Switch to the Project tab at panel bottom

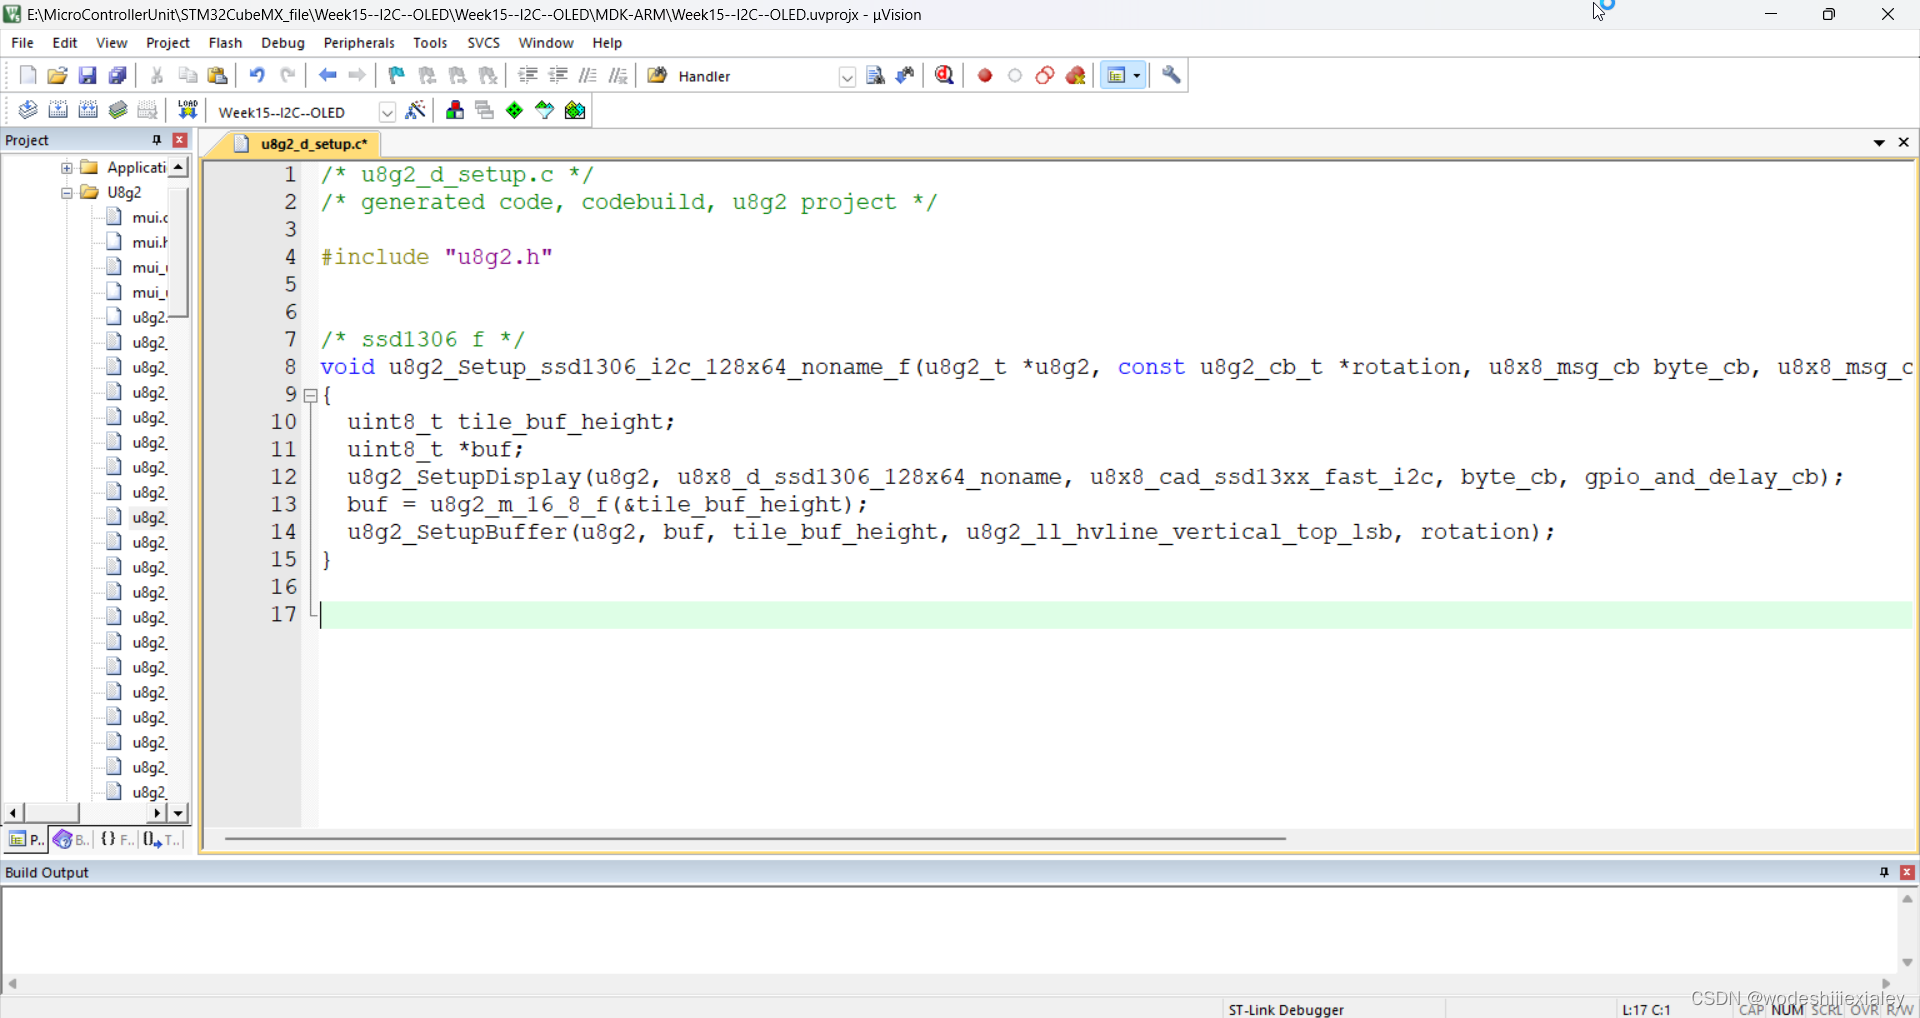tap(26, 840)
